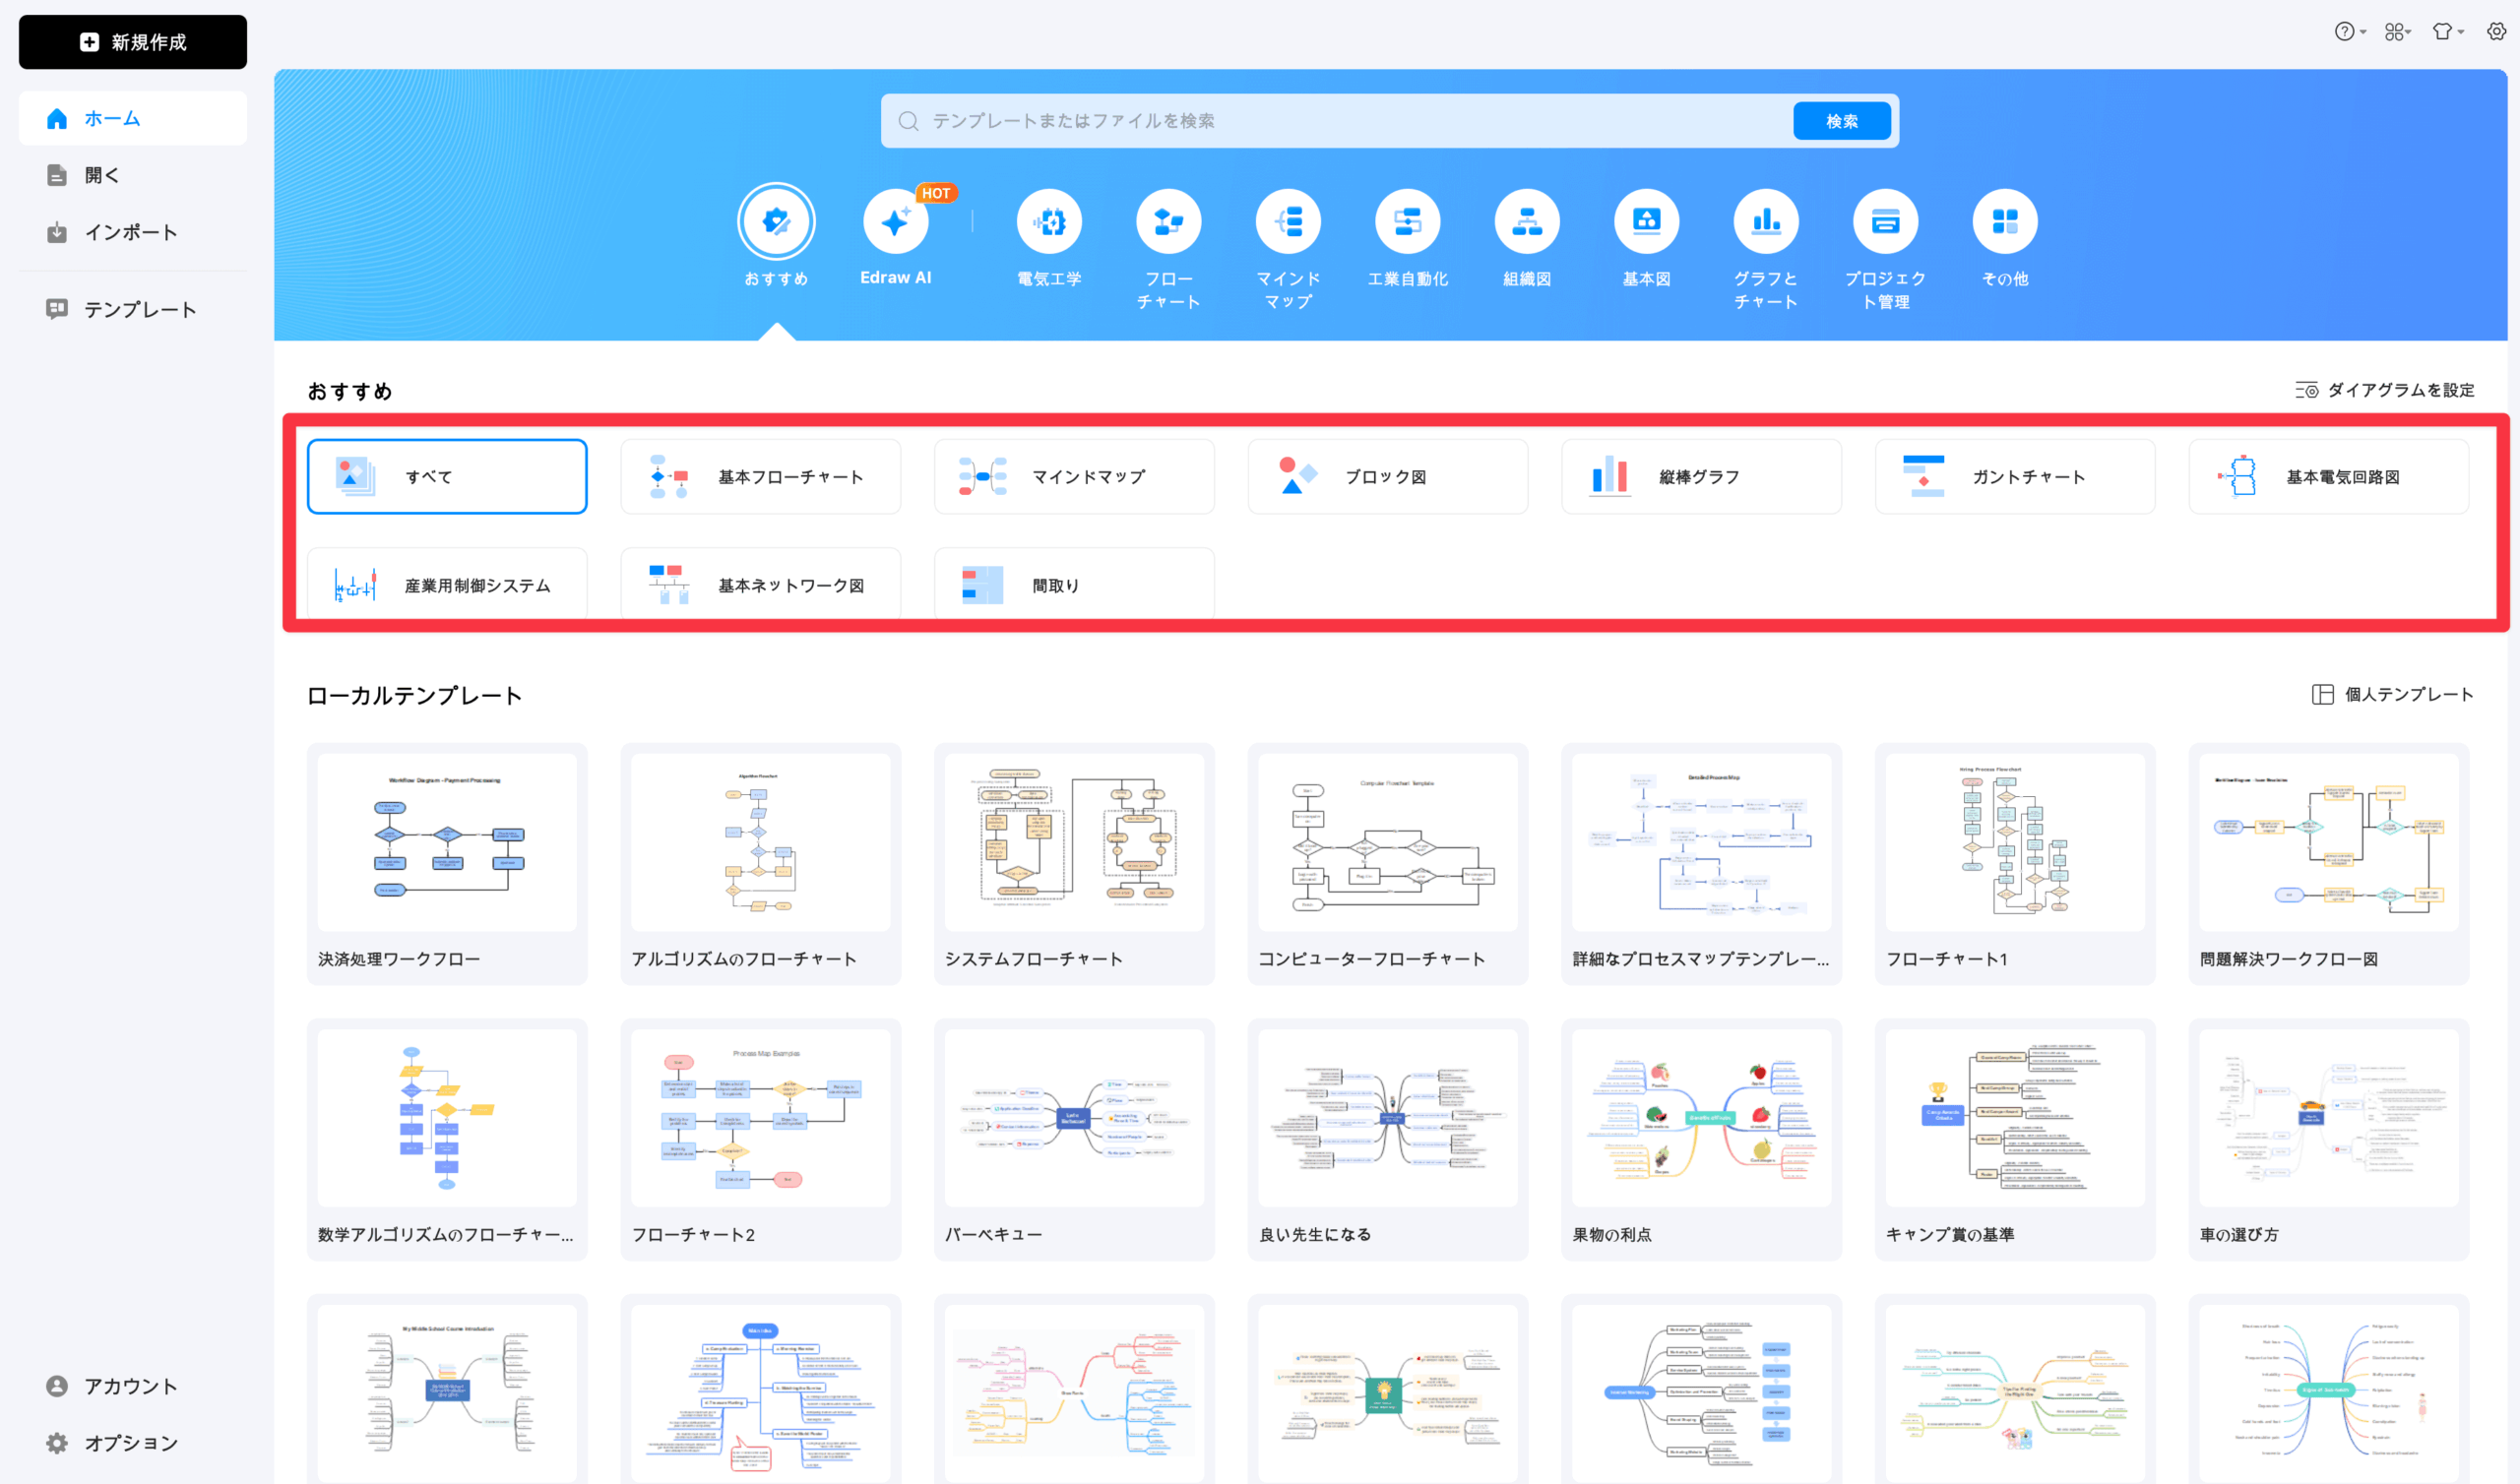Select the 基本フローチャート diagram type card
This screenshot has width=2520, height=1484.
click(760, 477)
